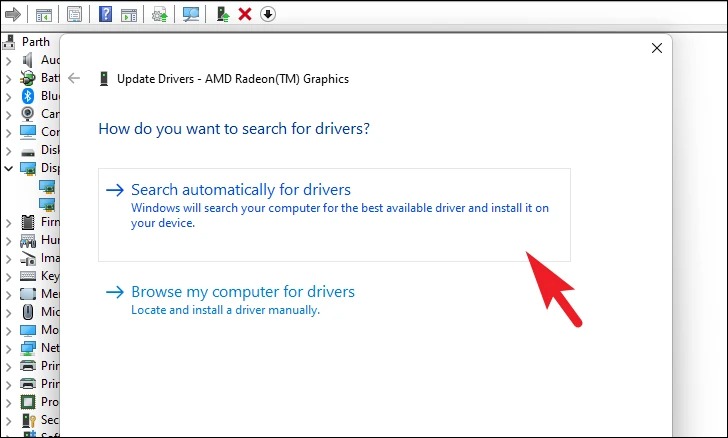The width and height of the screenshot is (728, 438).
Task: Expand the Disk drives chevron
Action: pyautogui.click(x=8, y=150)
